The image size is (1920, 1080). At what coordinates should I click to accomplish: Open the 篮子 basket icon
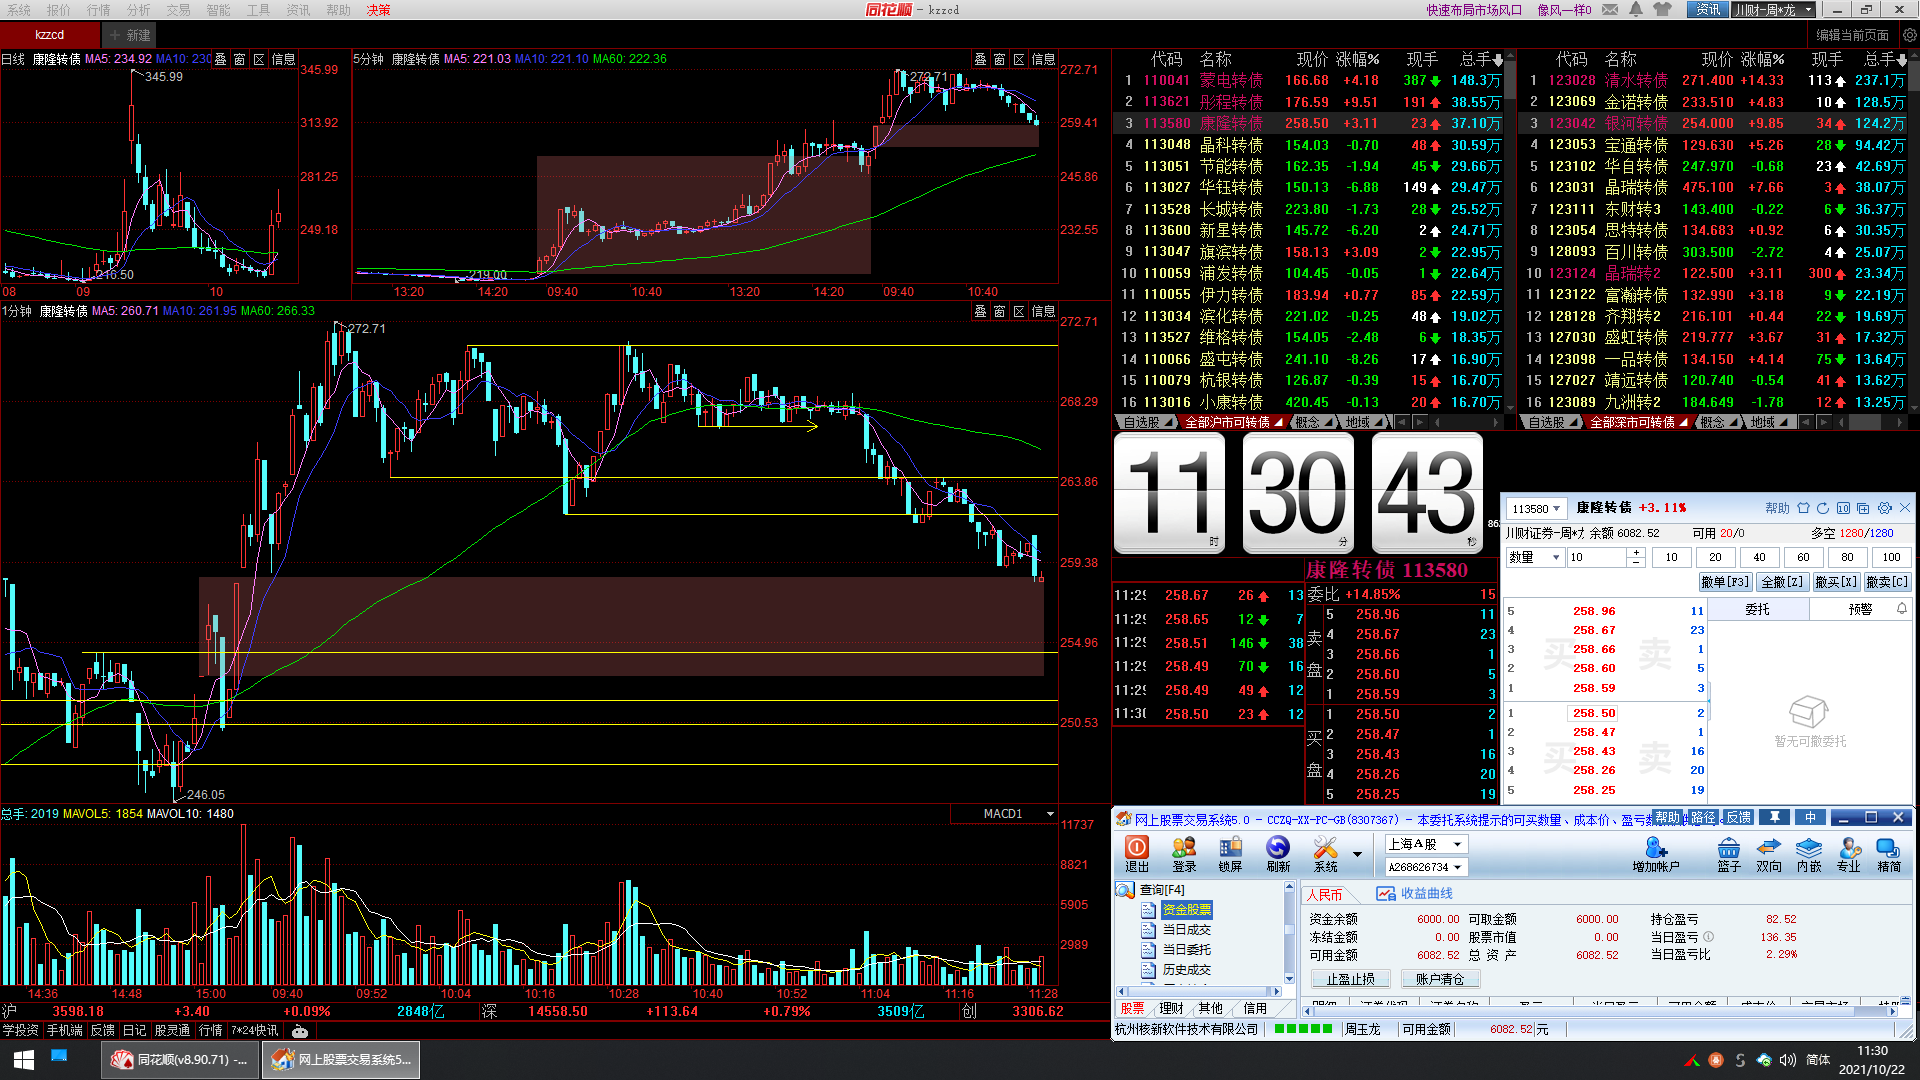[1729, 854]
